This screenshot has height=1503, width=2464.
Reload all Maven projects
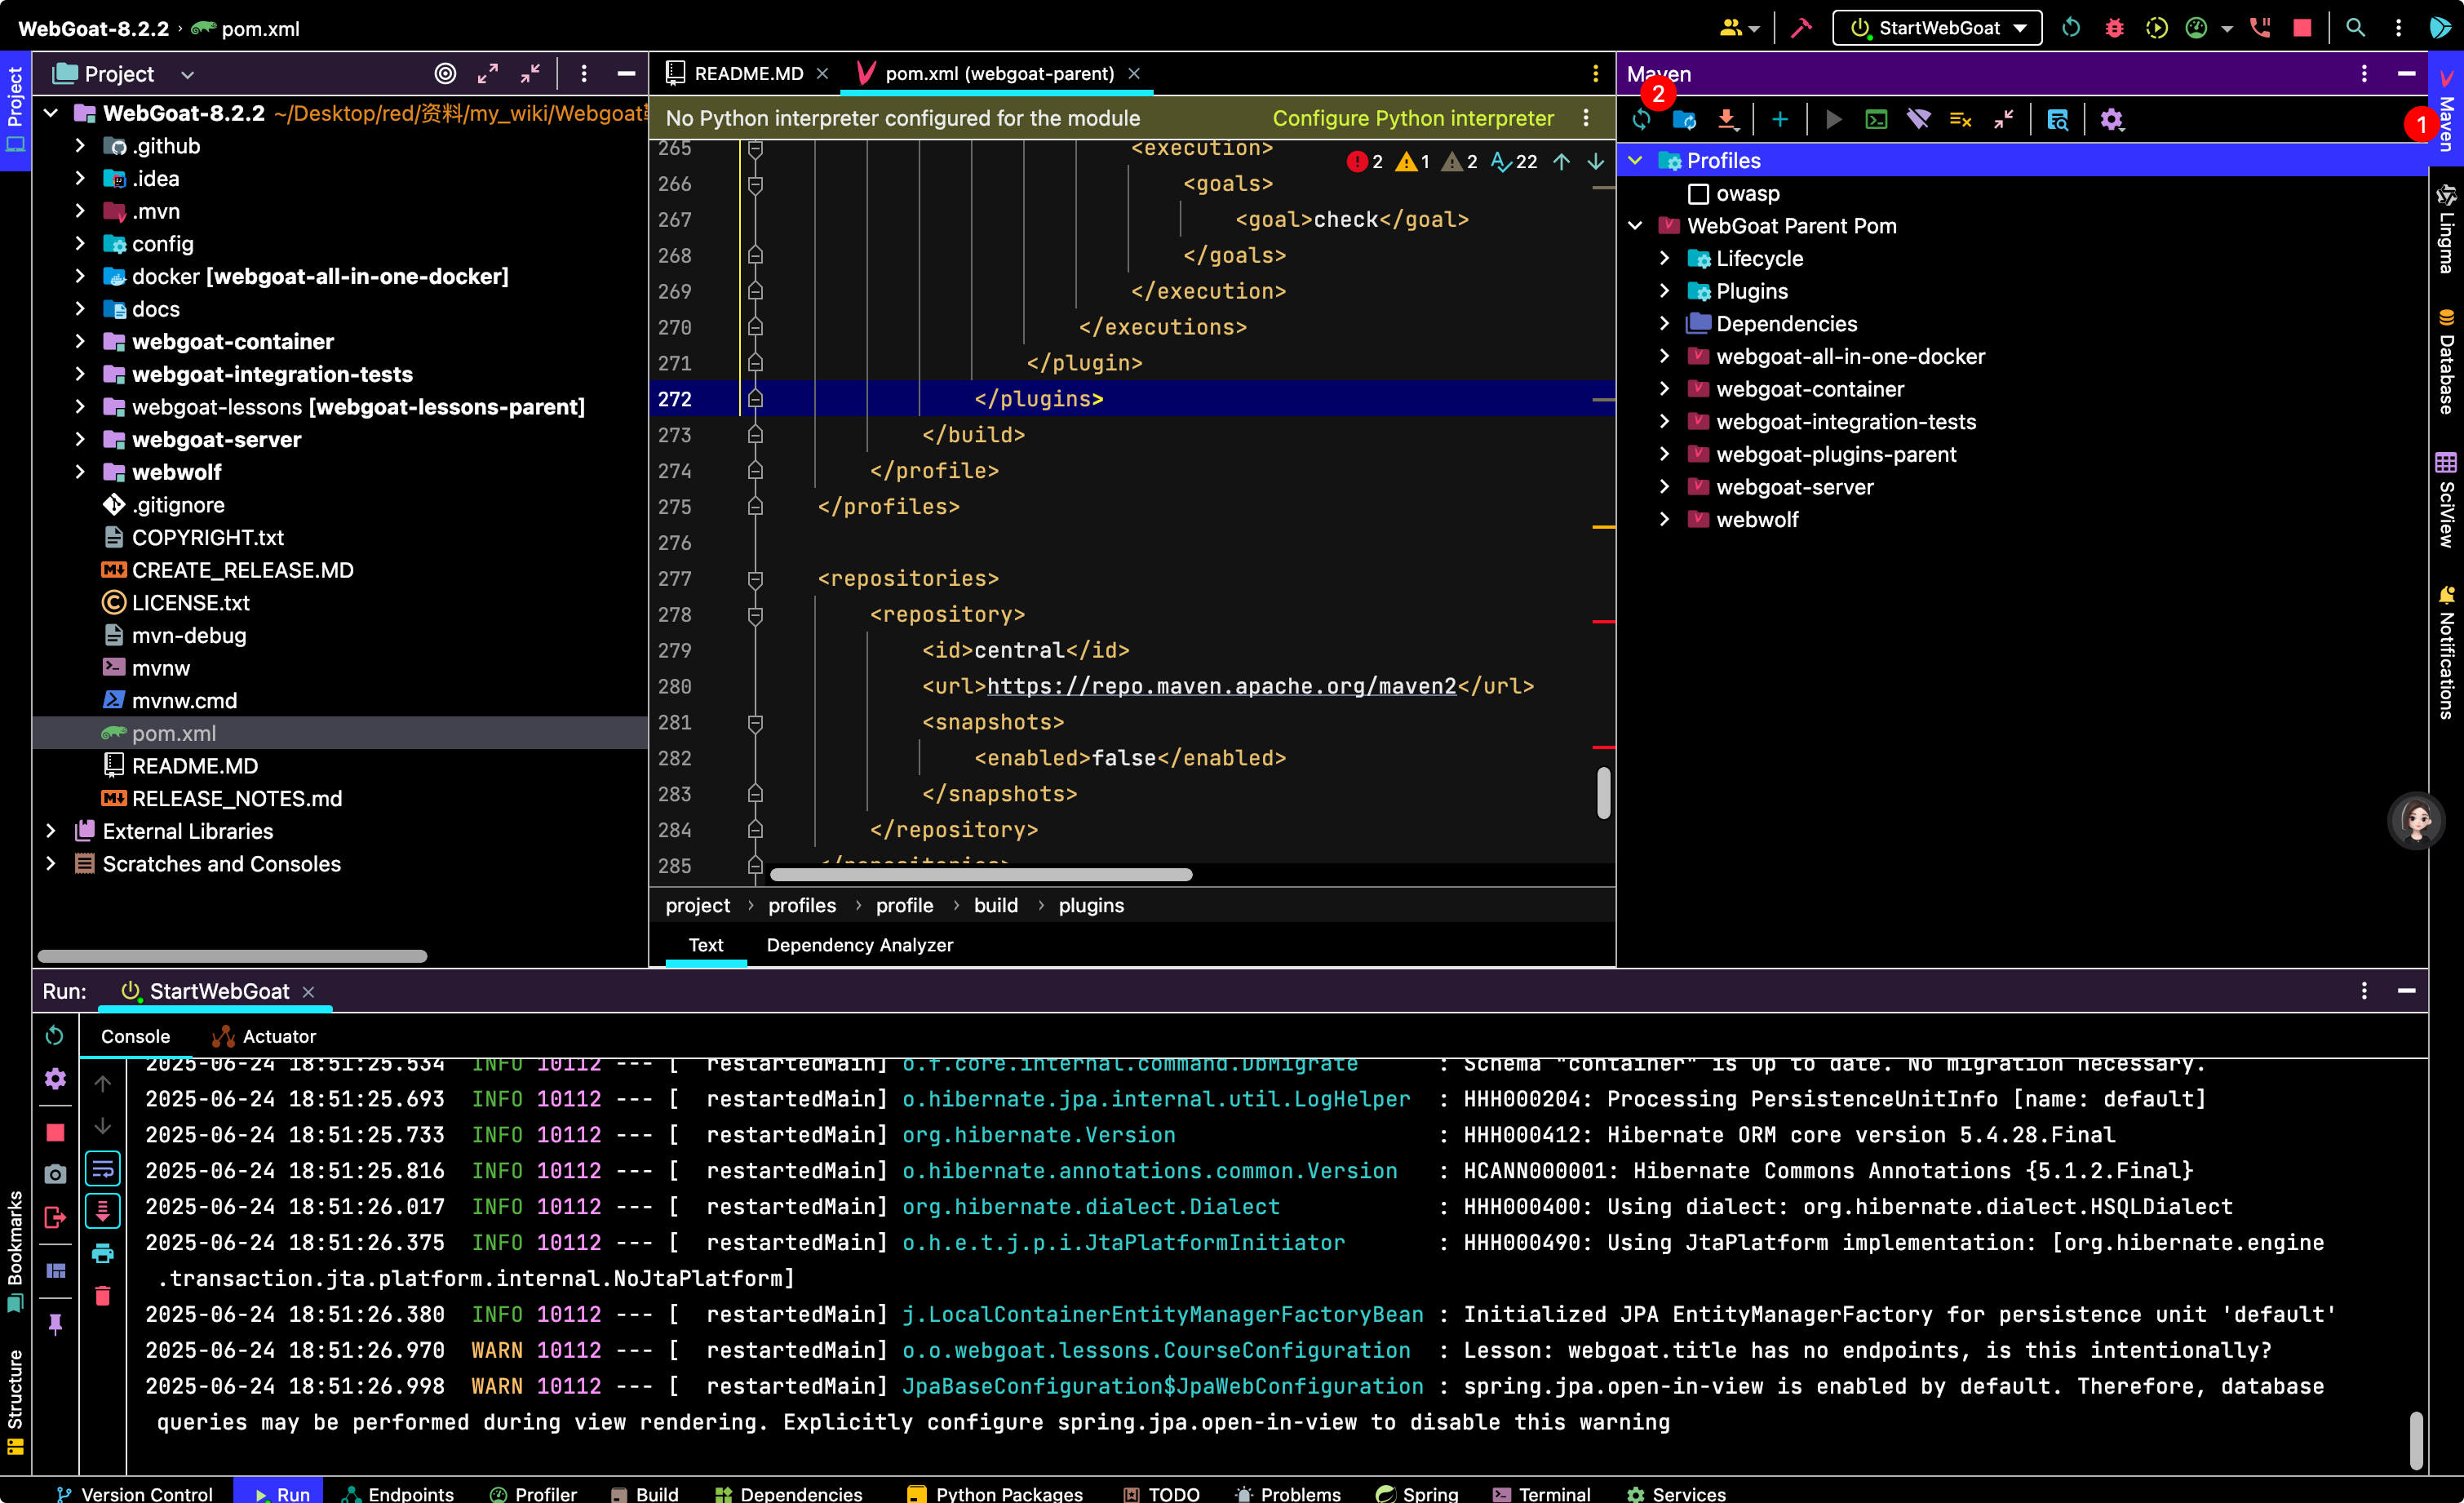(1641, 120)
